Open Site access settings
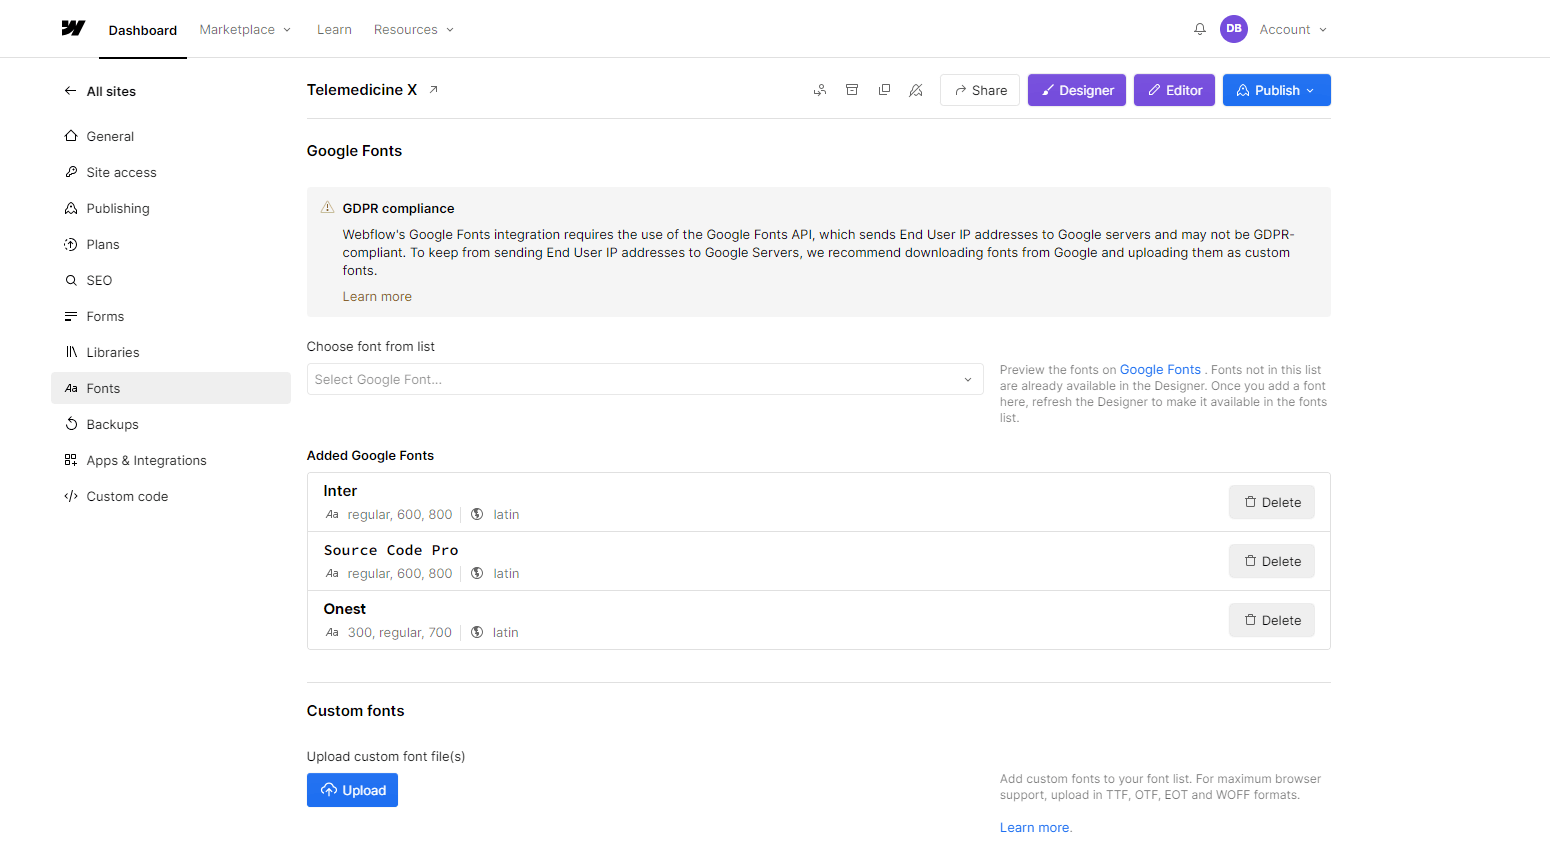 [x=171, y=172]
